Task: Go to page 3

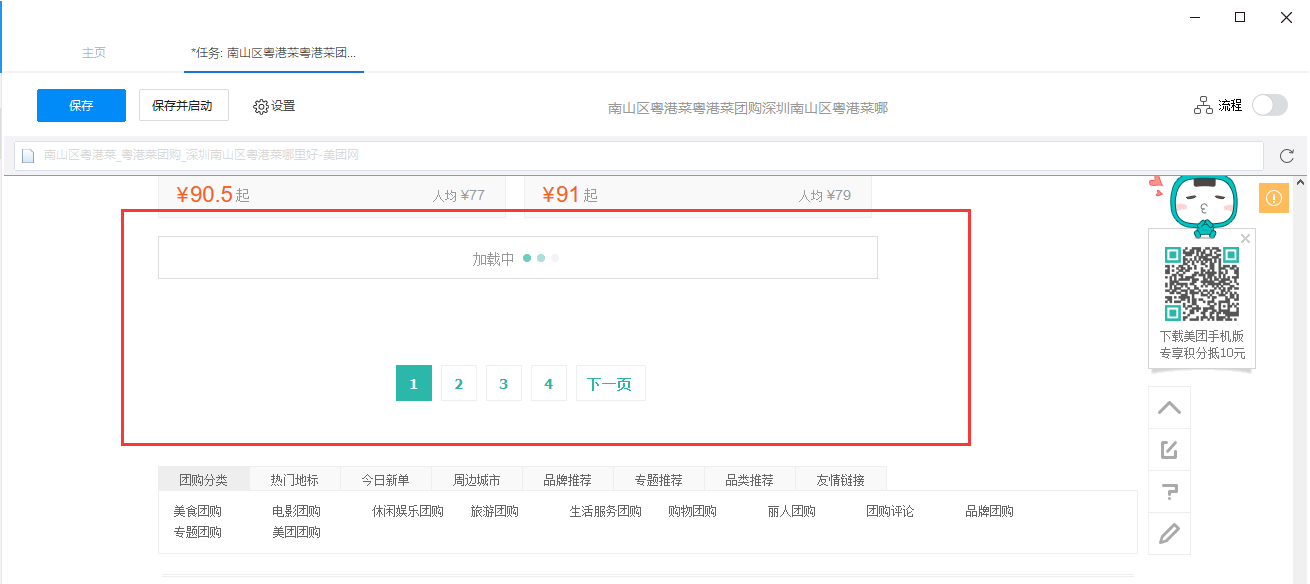Action: 504,383
